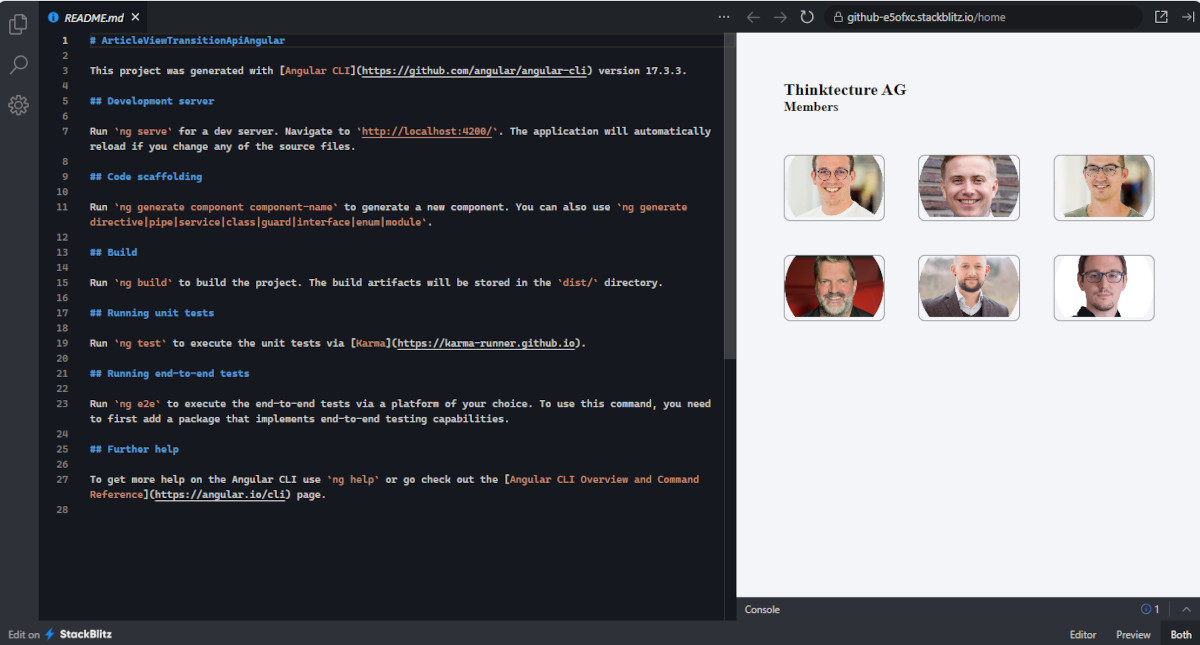Close the README.md tab
The height and width of the screenshot is (645, 1200).
pos(137,16)
